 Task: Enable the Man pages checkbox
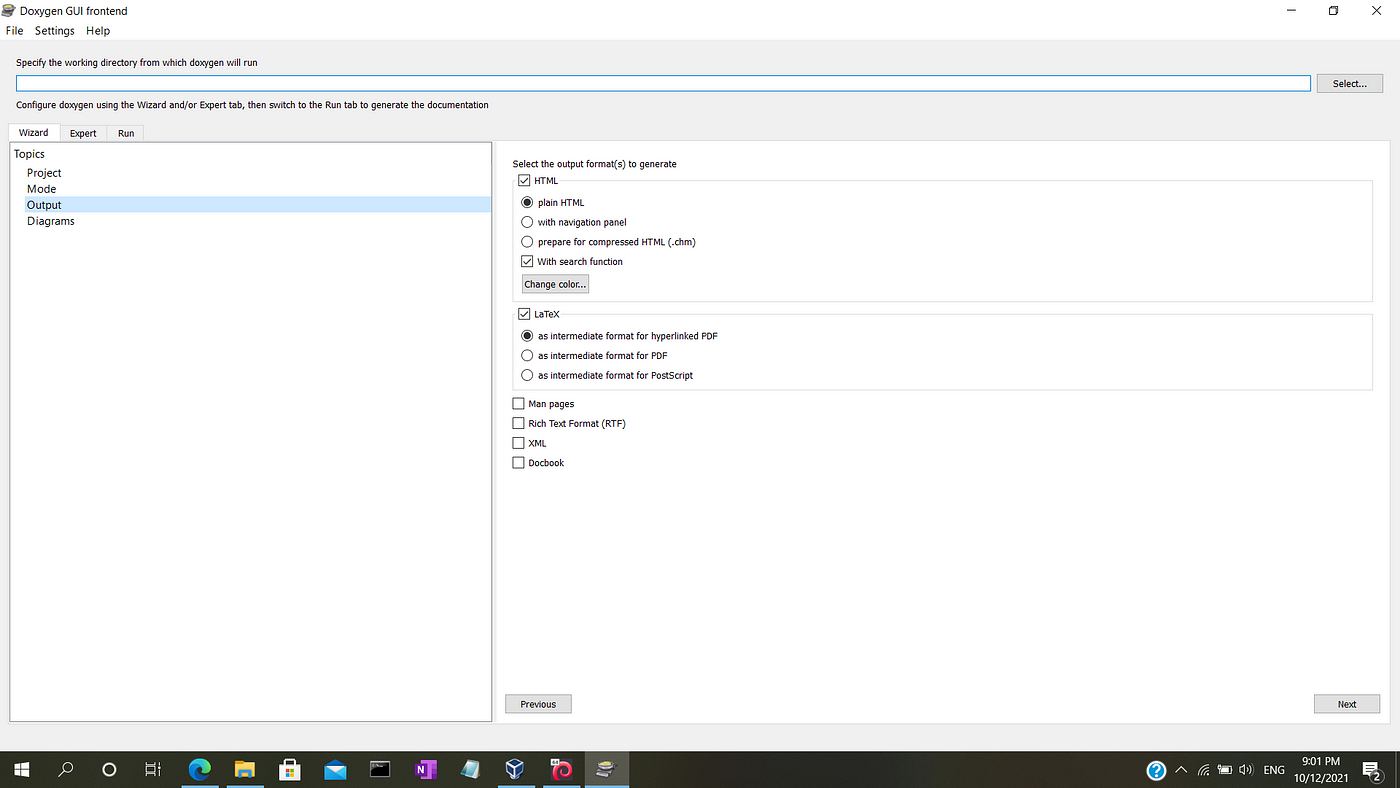[518, 404]
